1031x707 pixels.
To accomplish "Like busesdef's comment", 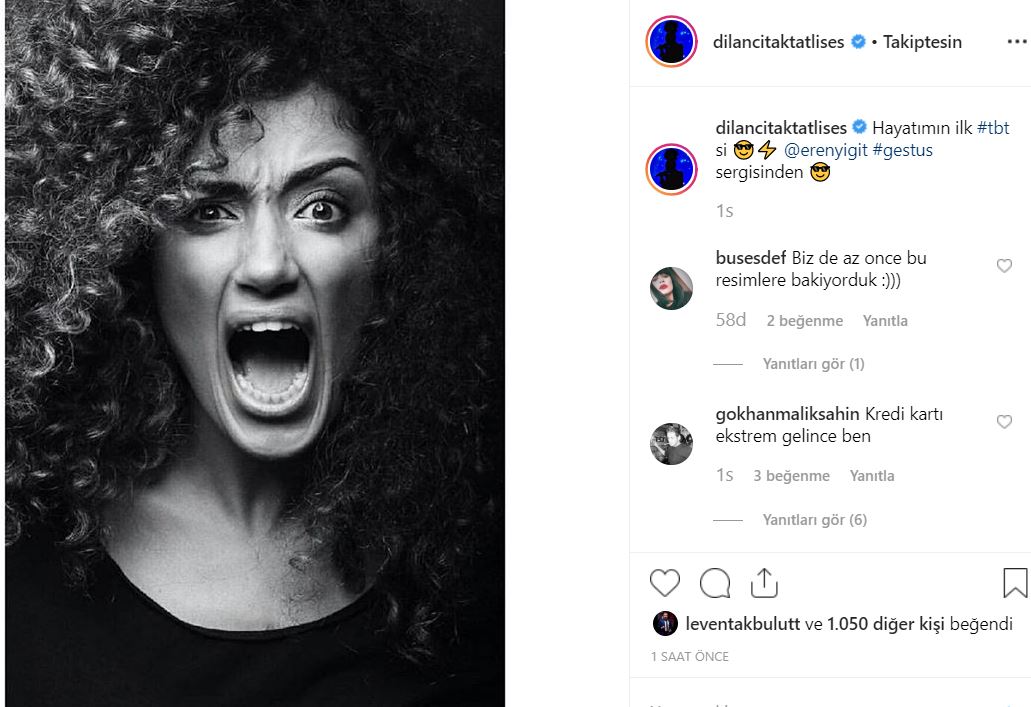I will coord(1004,266).
